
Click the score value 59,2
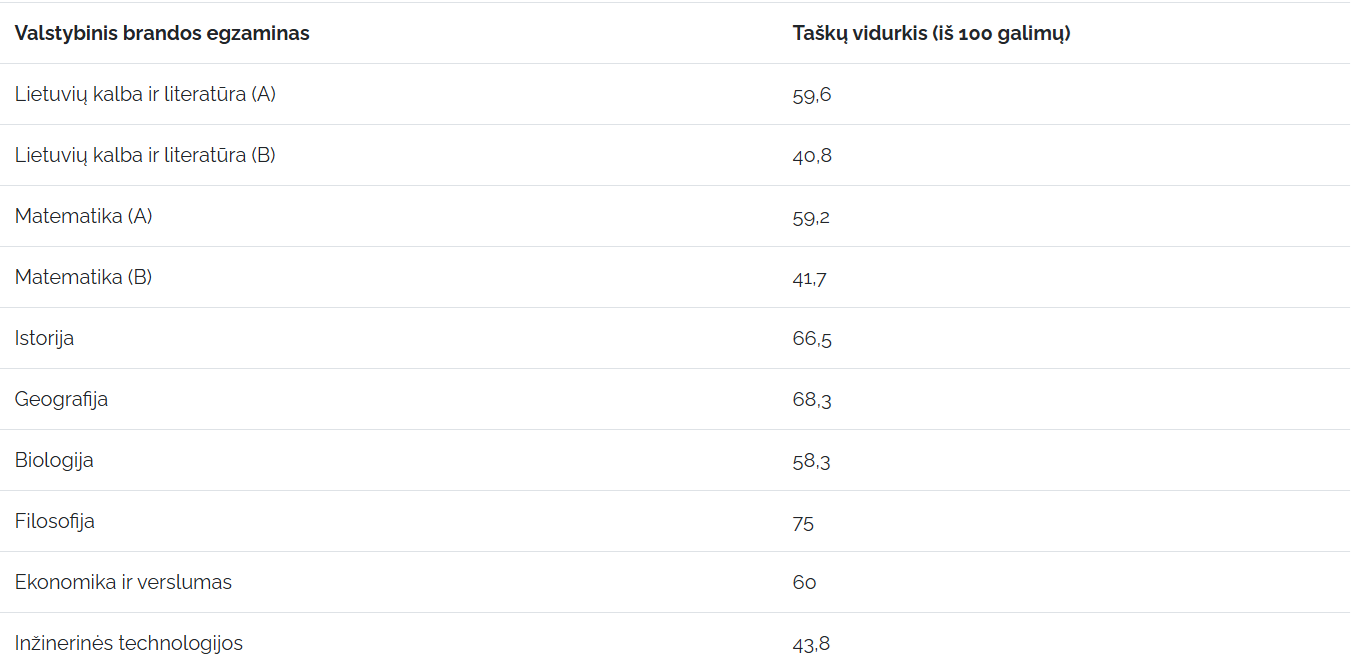(x=811, y=217)
